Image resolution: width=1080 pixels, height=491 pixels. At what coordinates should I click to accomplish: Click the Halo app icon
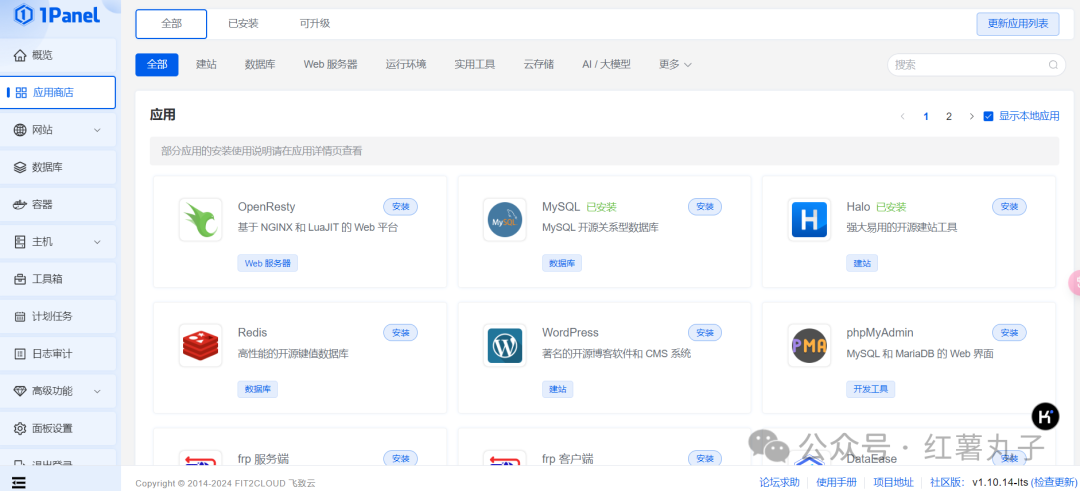point(809,220)
